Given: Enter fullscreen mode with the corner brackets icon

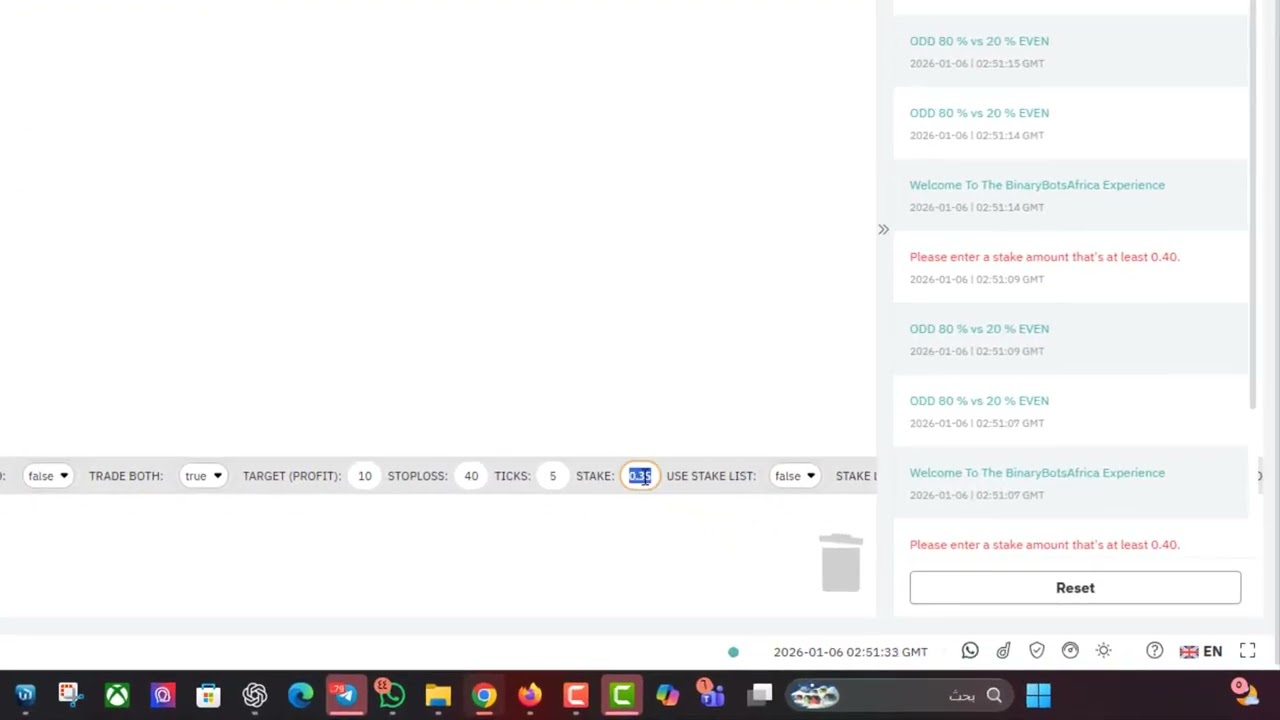Looking at the screenshot, I should [x=1248, y=651].
